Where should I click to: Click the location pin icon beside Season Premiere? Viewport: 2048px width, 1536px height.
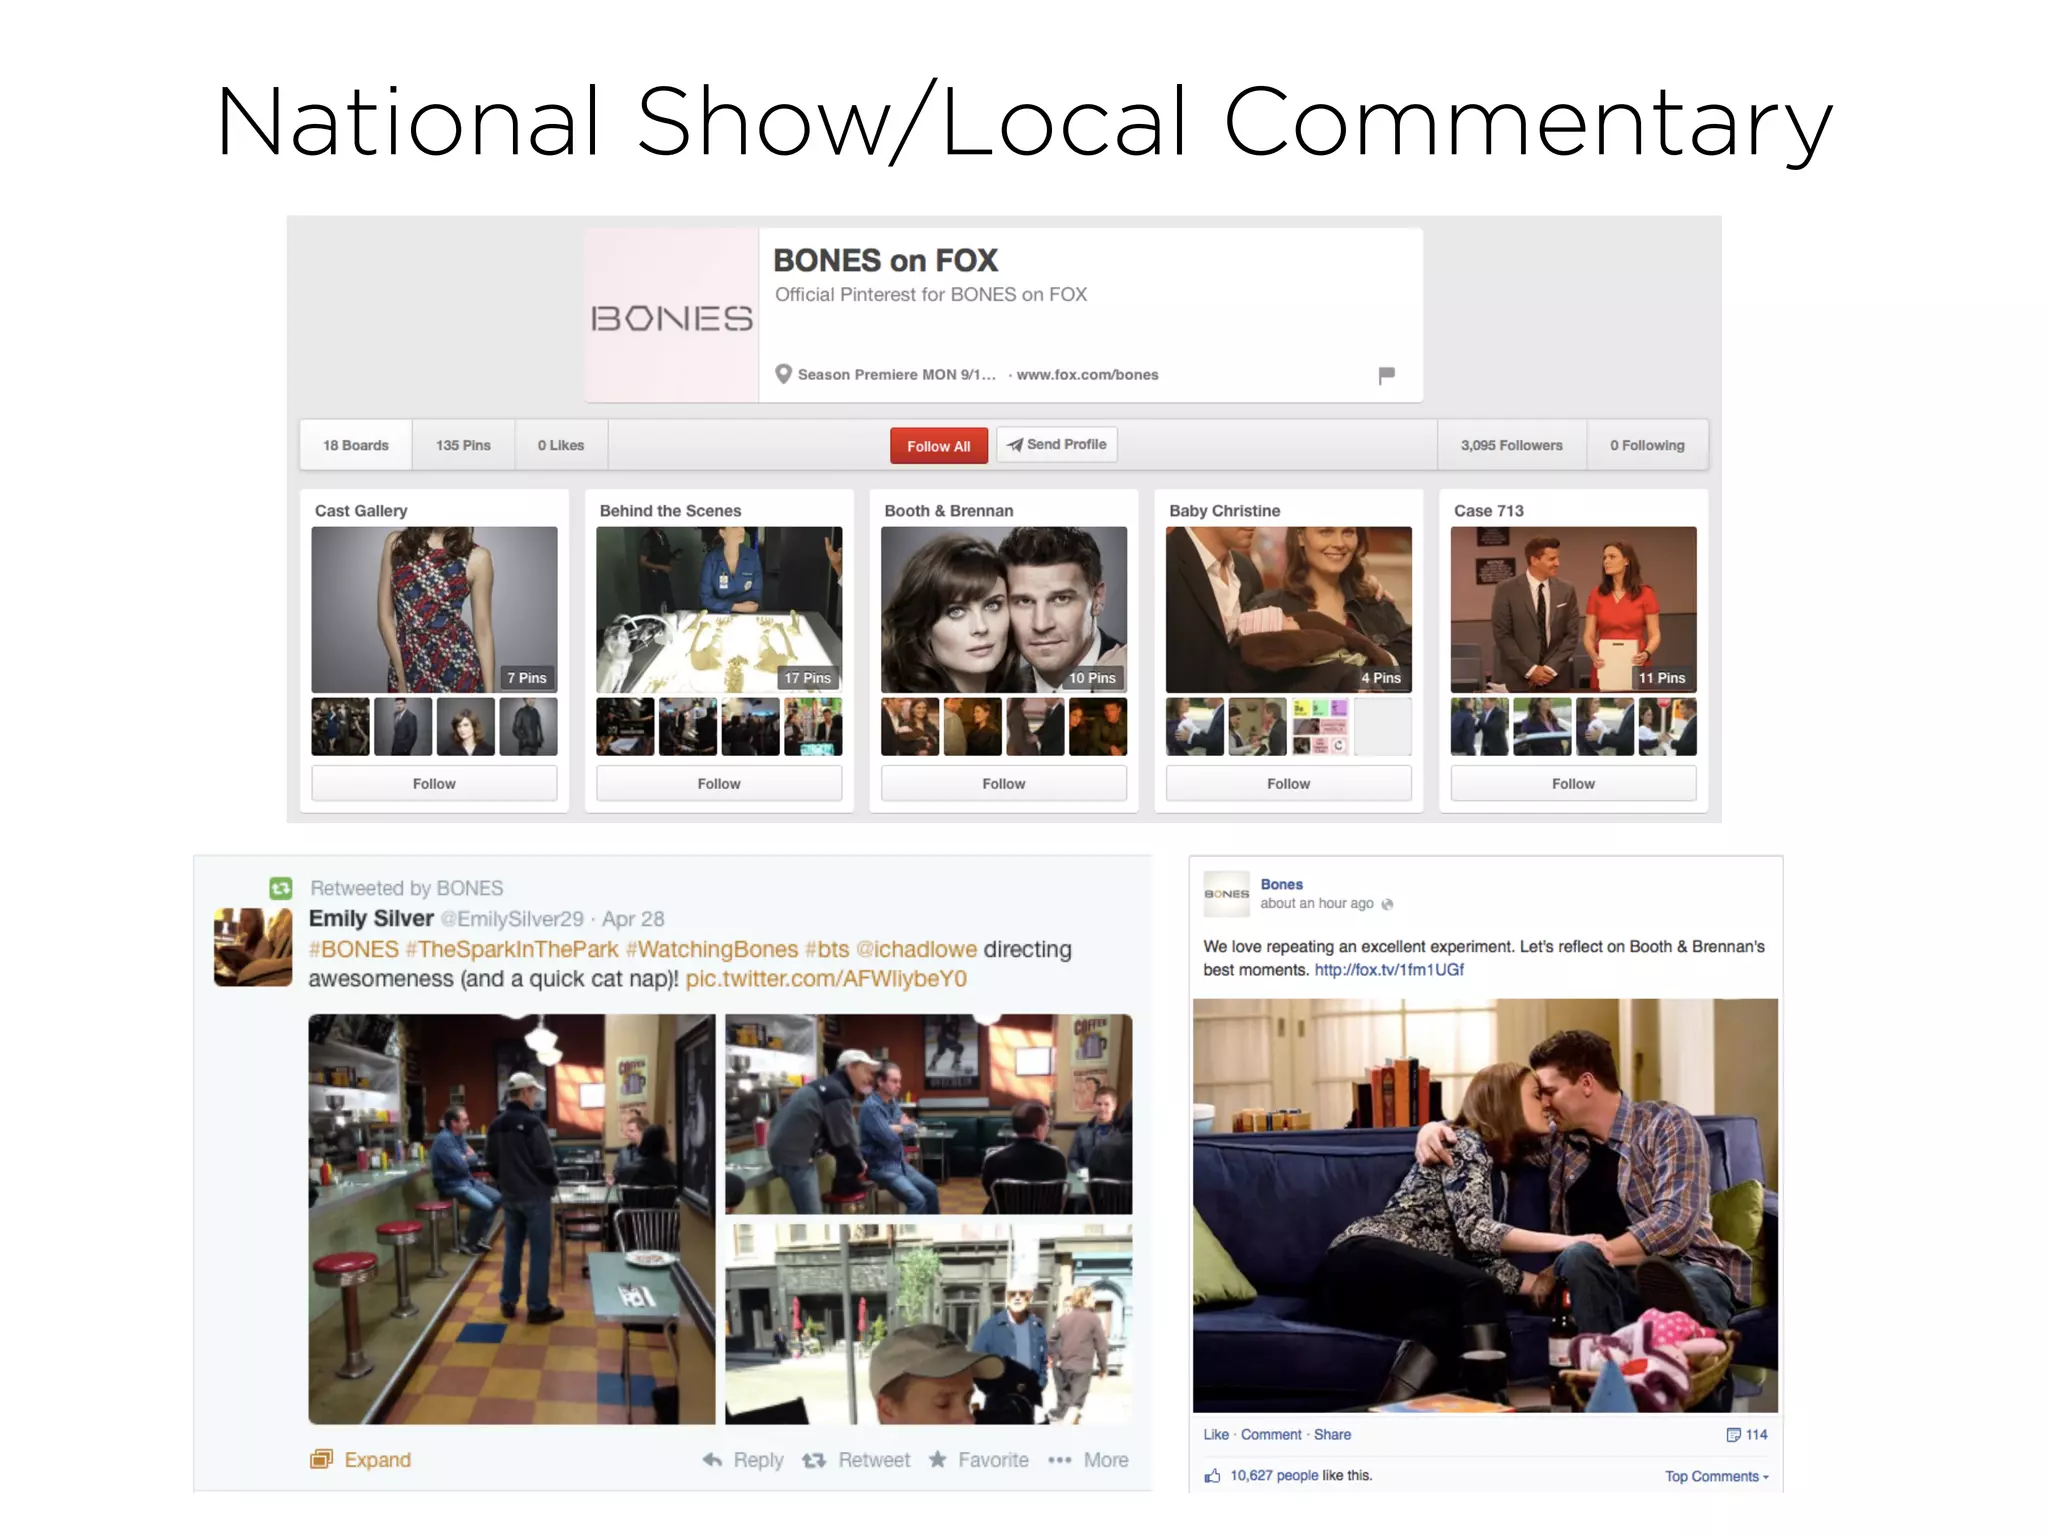[784, 374]
